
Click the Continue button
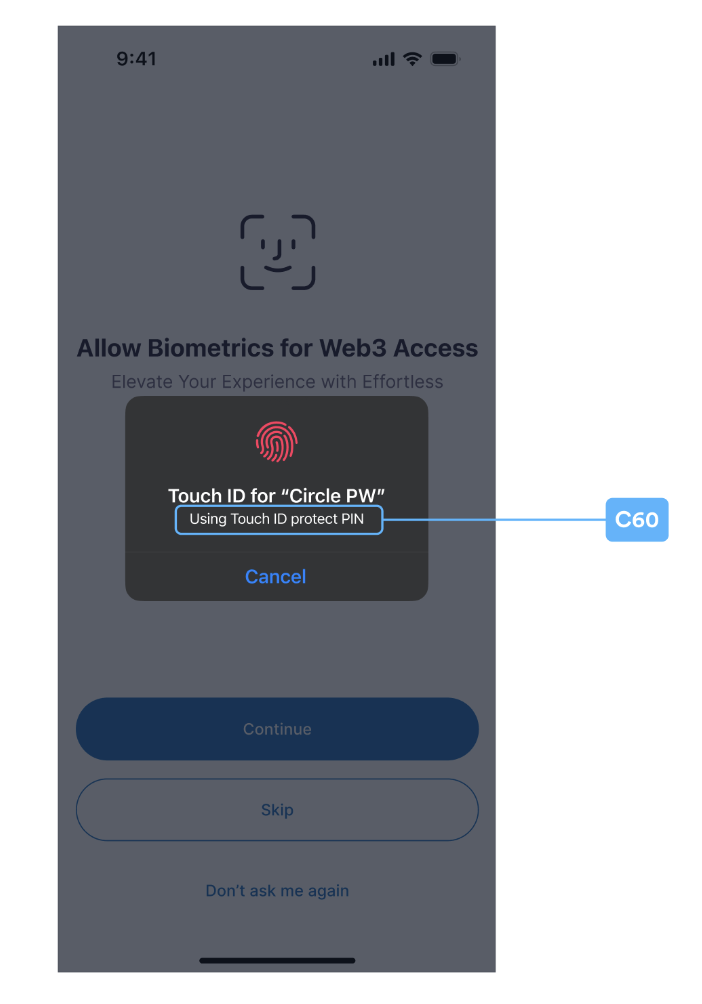point(277,729)
